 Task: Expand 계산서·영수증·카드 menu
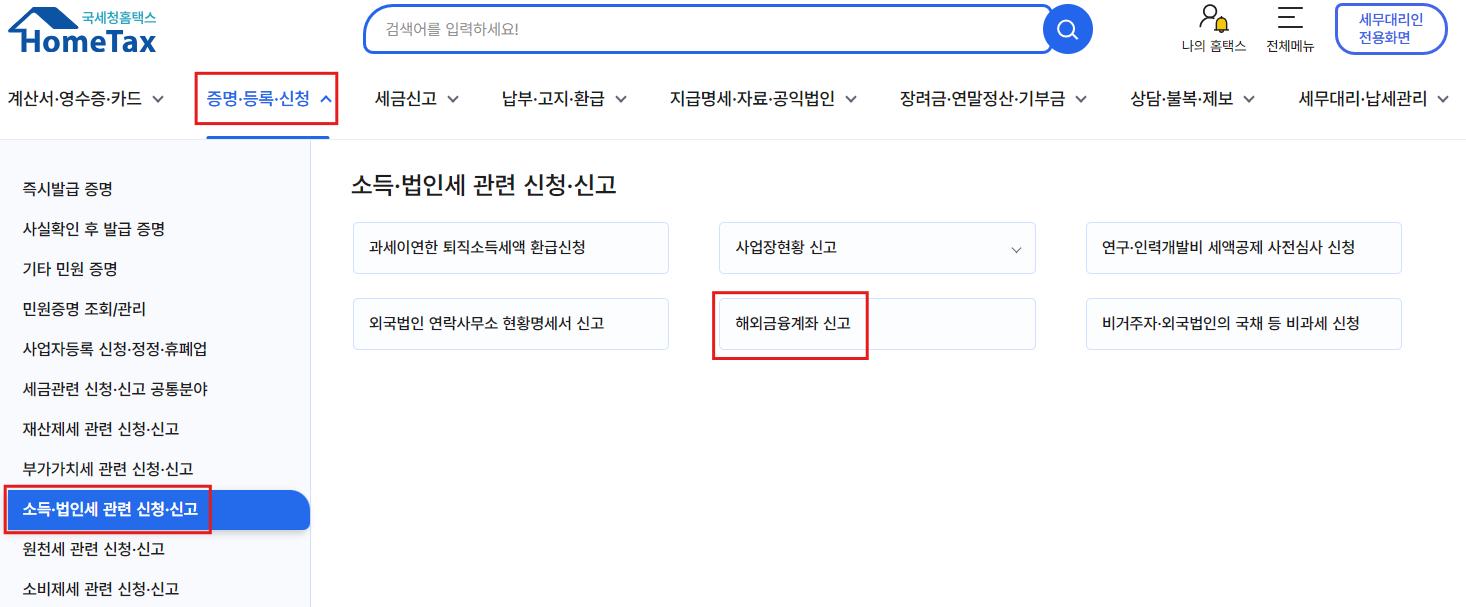coord(85,98)
